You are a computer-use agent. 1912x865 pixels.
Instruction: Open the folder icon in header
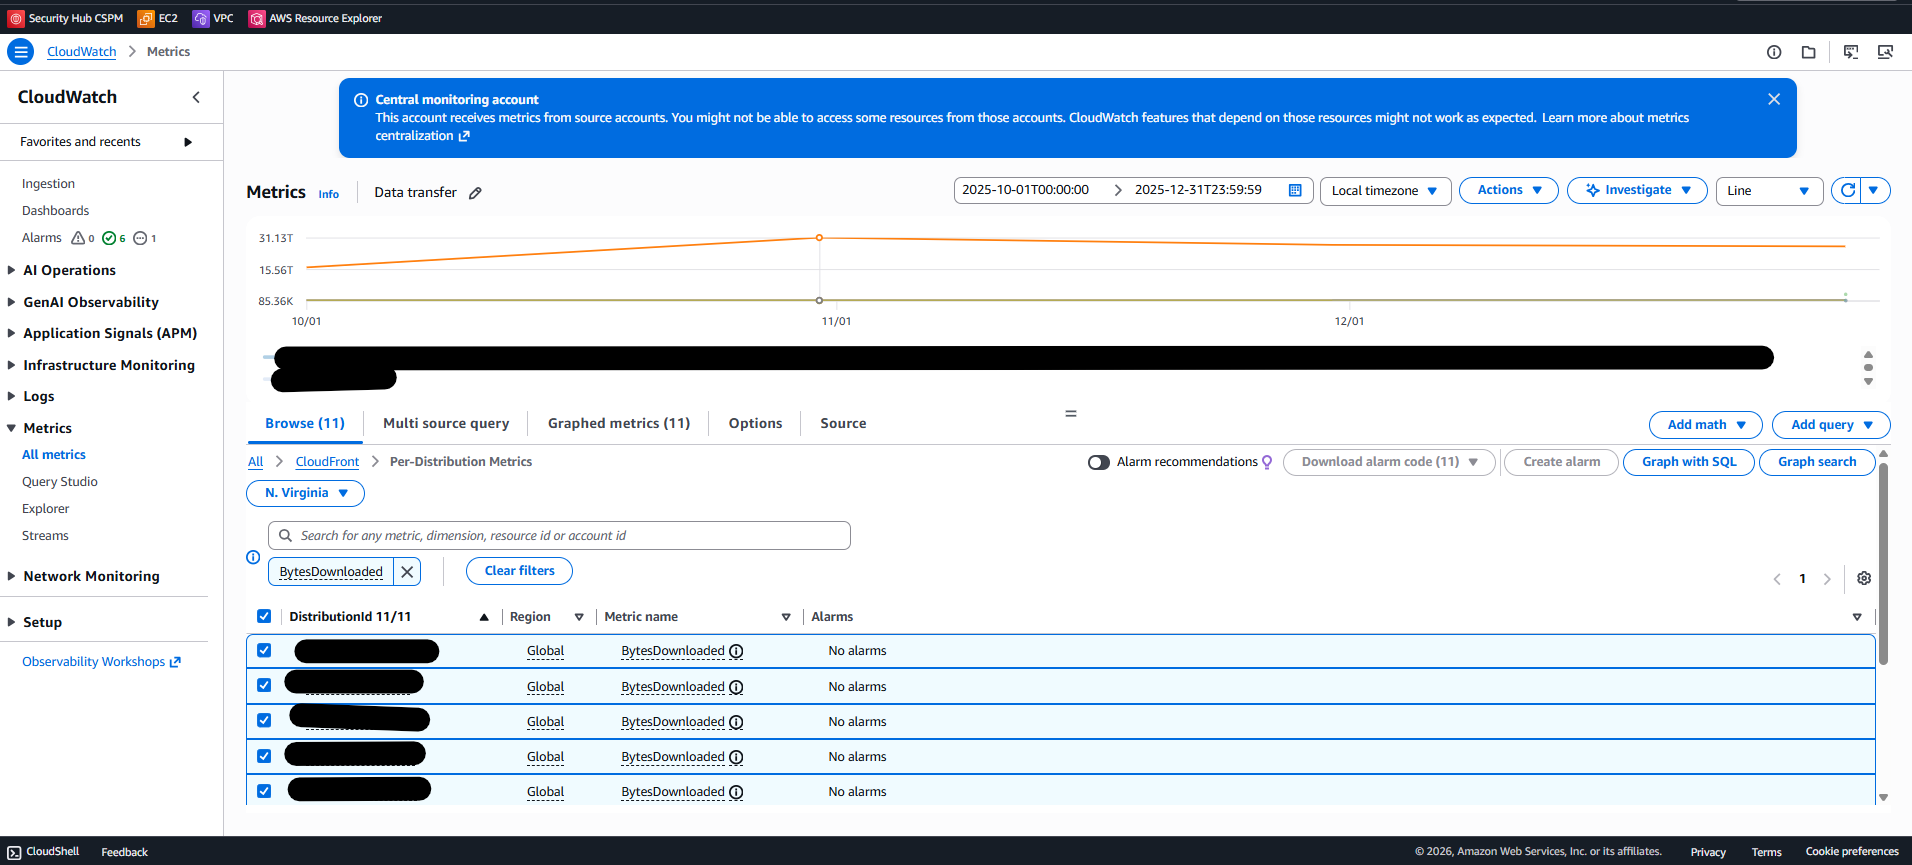1809,52
